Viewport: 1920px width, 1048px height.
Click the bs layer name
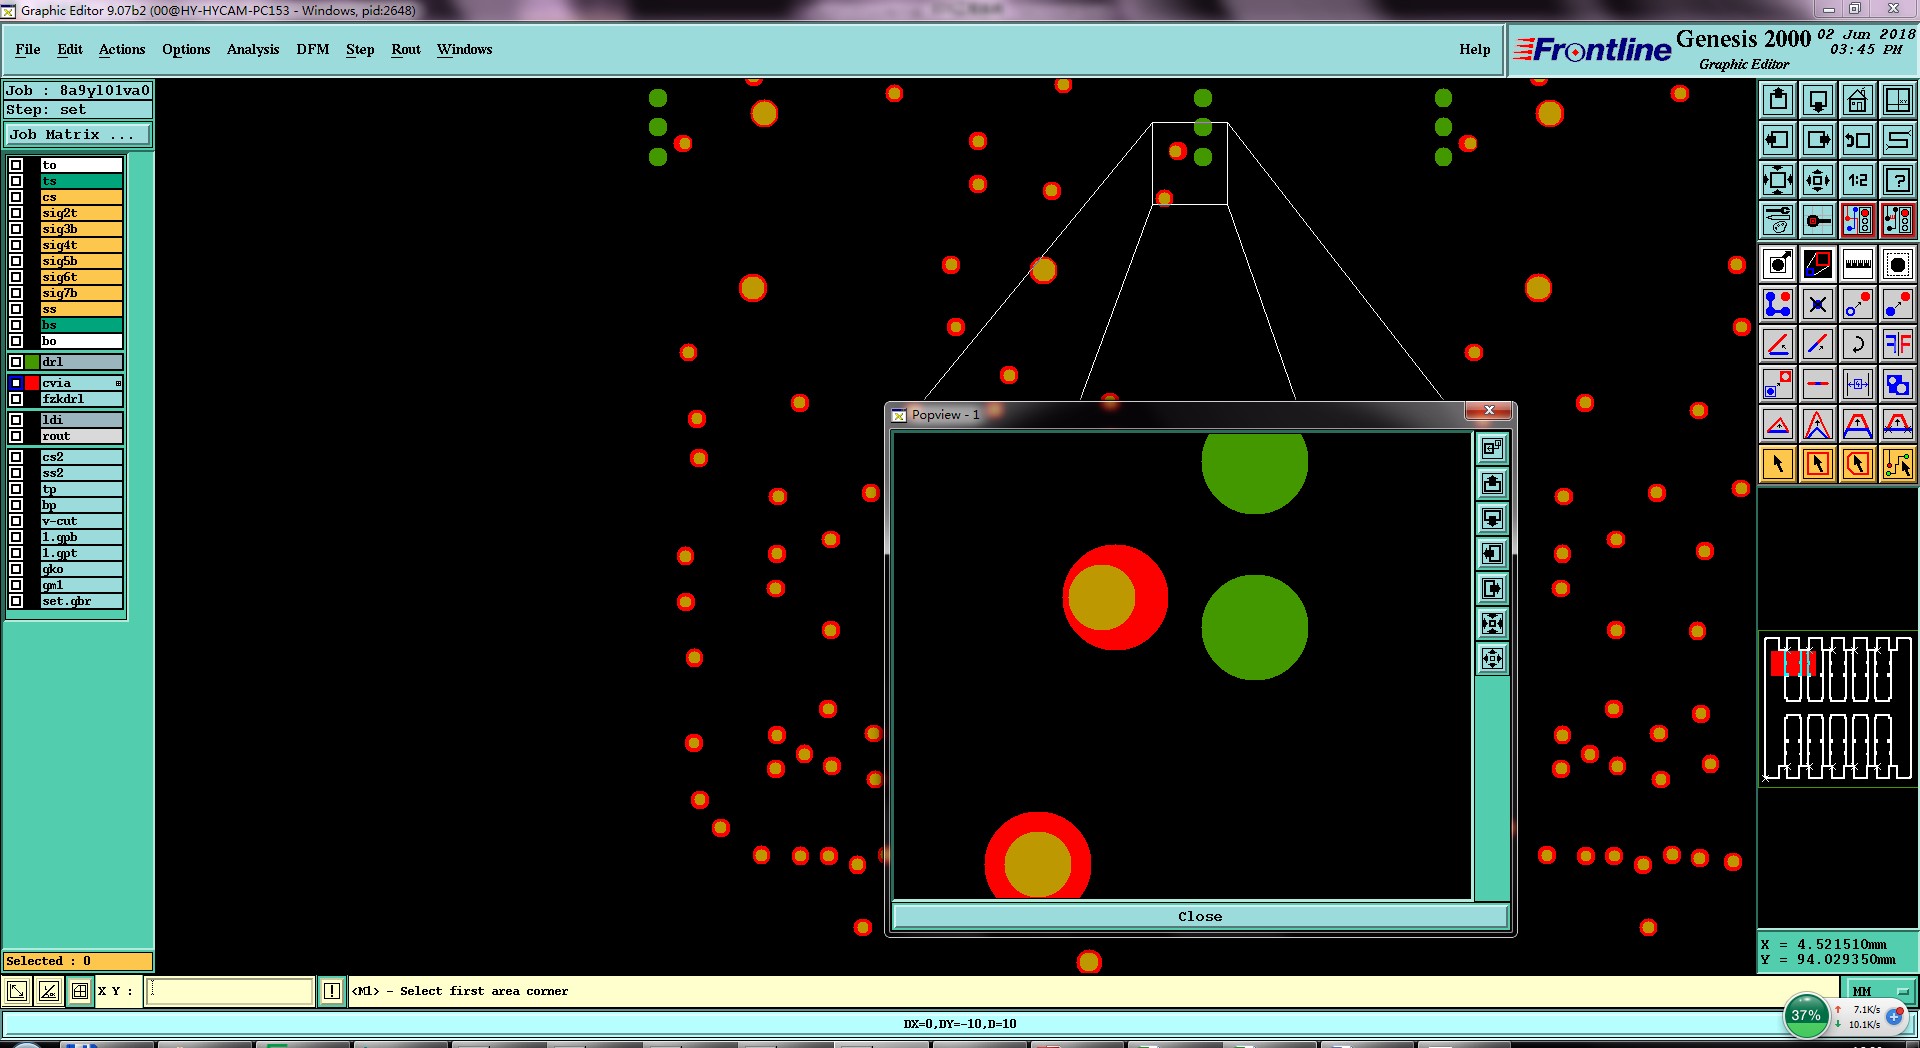81,325
